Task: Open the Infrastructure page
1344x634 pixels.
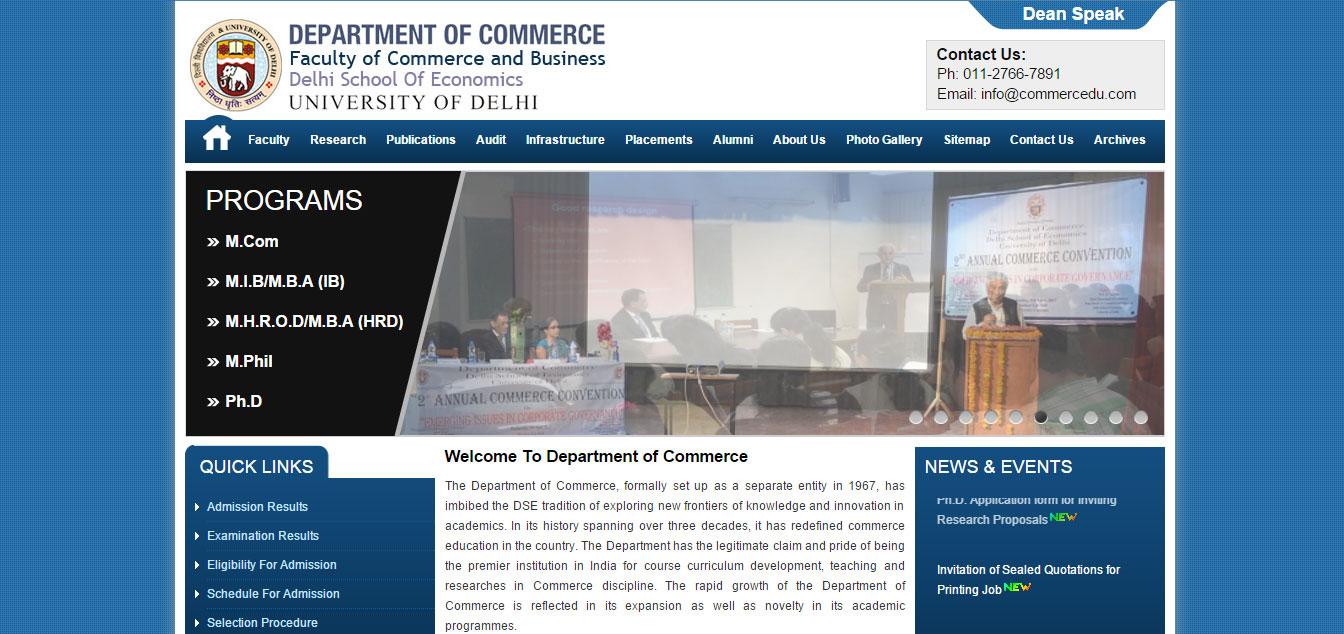Action: point(565,140)
